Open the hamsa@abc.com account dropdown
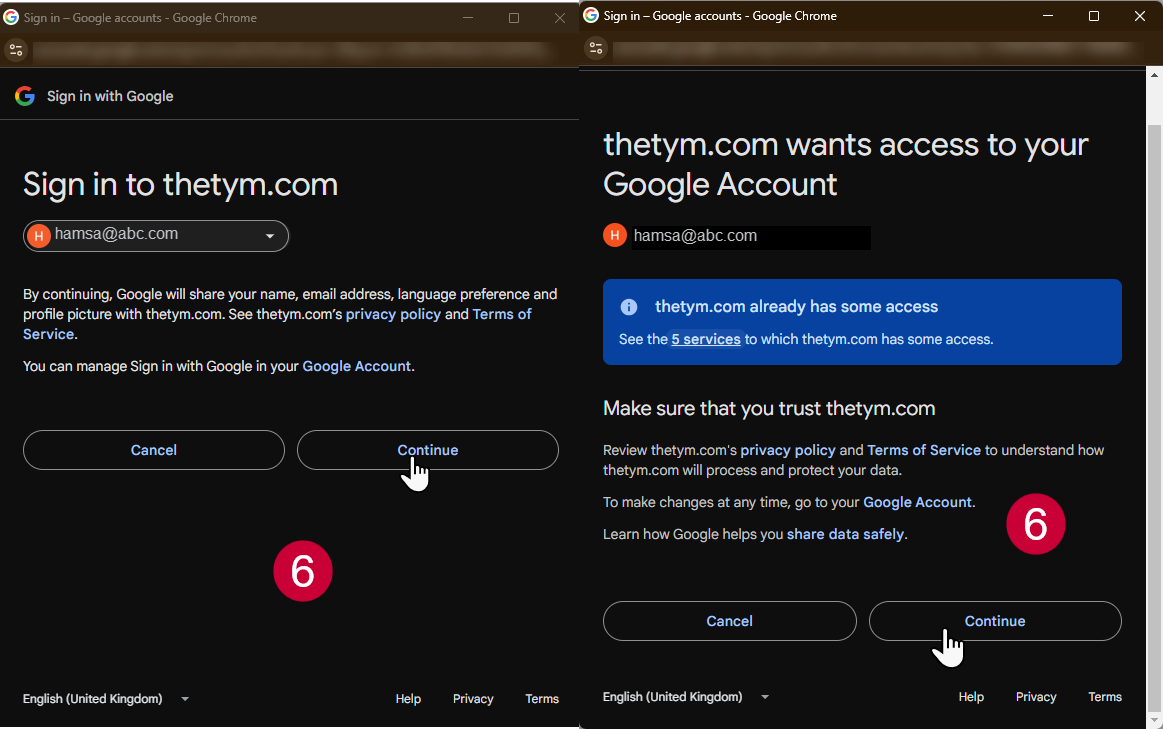 coord(156,236)
